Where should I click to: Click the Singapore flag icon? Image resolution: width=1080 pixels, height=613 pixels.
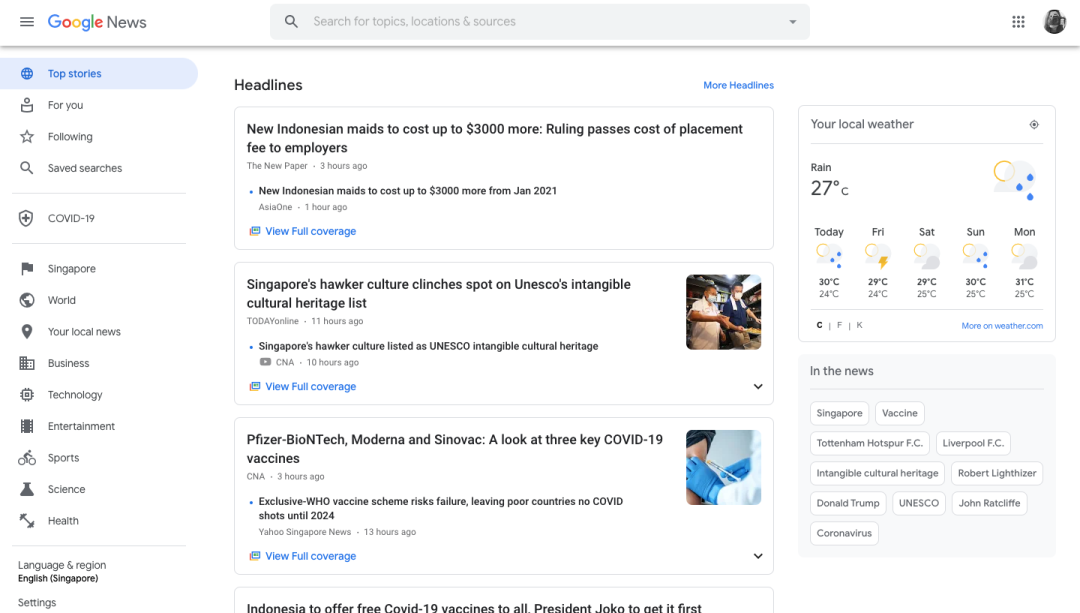pos(27,269)
